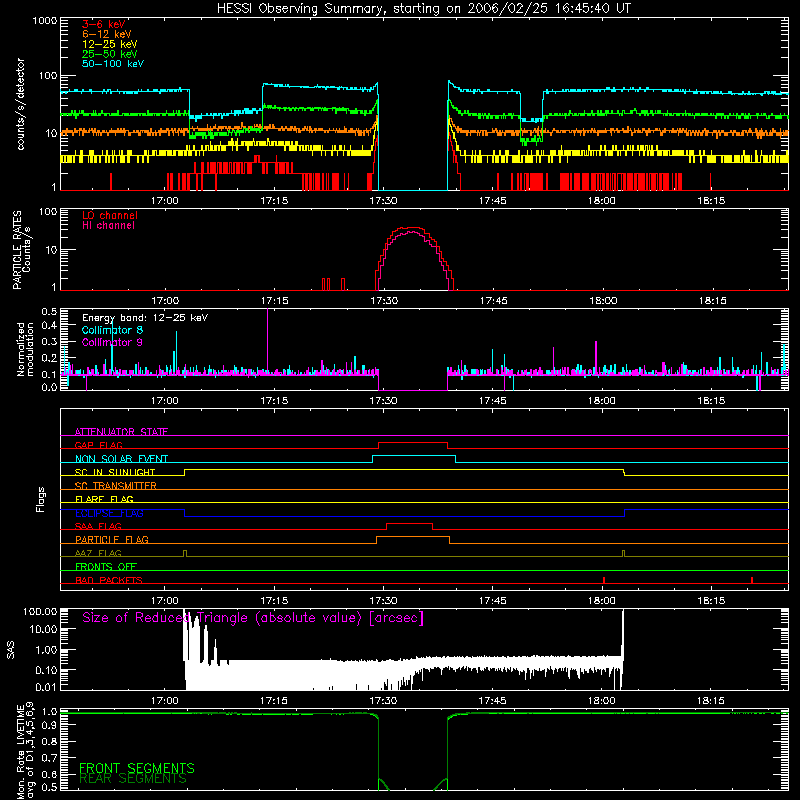Click the SC IN SUNLIGHT flag label

pyautogui.click(x=115, y=472)
